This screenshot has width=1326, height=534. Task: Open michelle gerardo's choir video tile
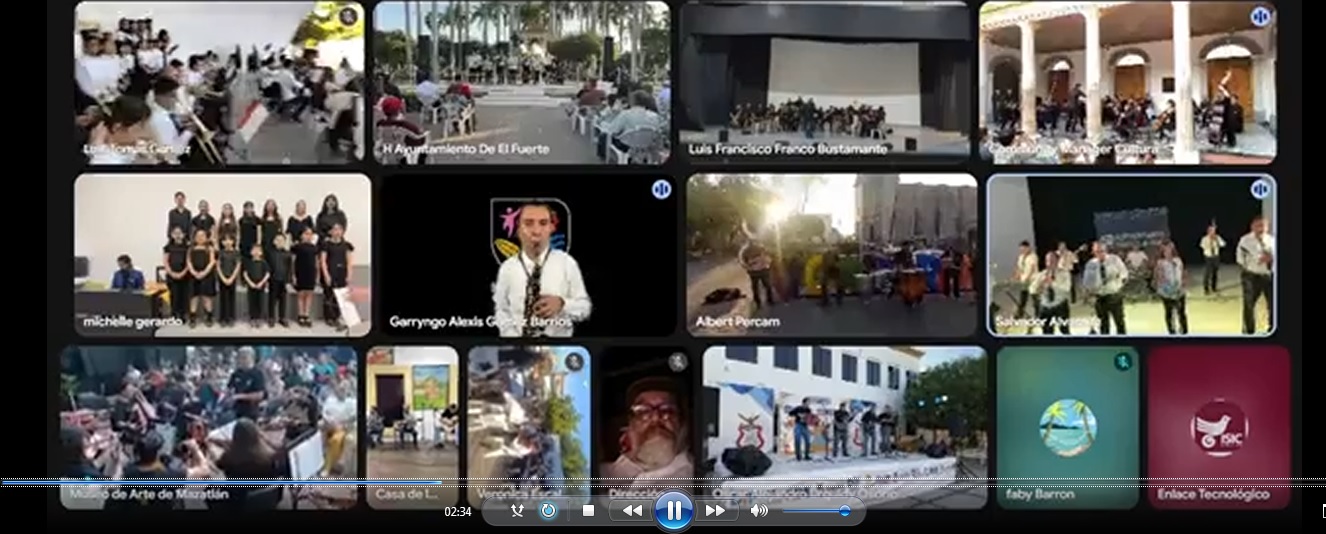point(222,255)
